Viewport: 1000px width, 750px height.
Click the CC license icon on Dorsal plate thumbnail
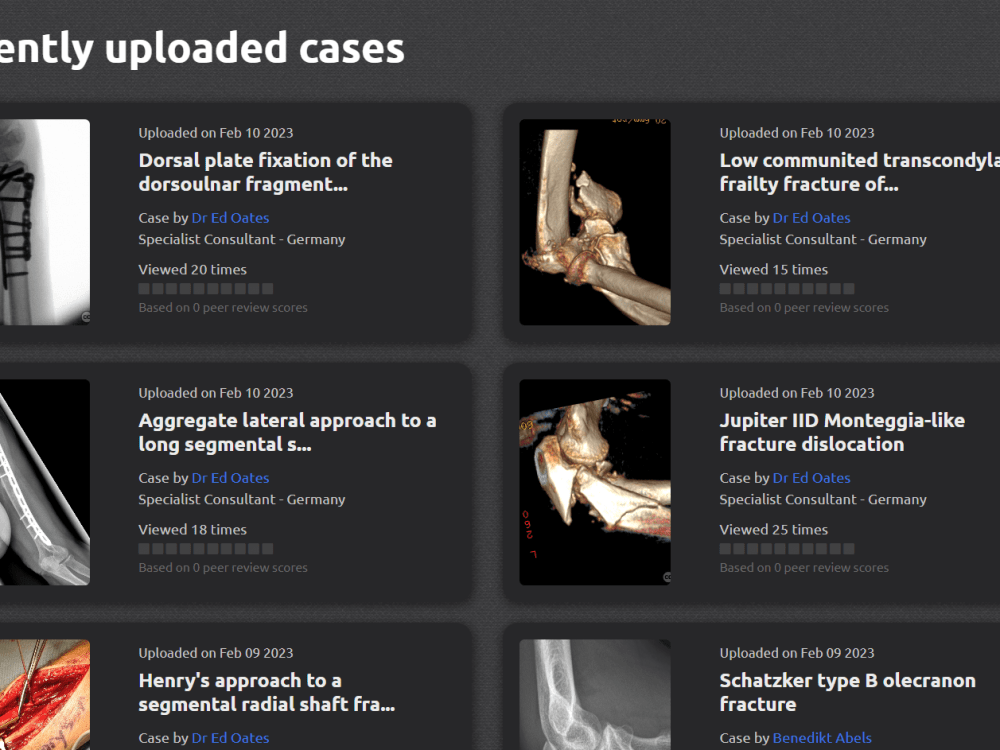pyautogui.click(x=85, y=317)
